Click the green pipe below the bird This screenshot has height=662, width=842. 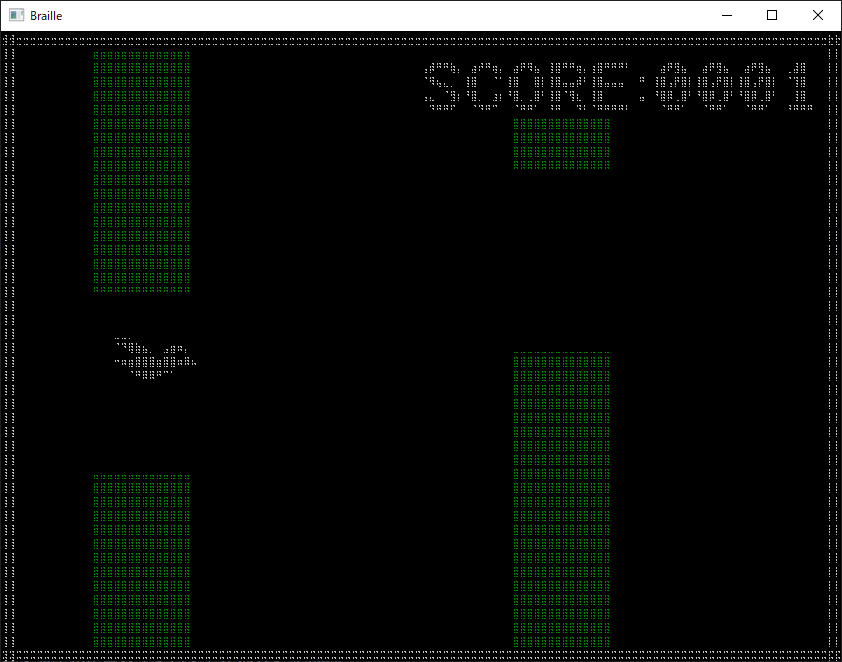pyautogui.click(x=142, y=561)
